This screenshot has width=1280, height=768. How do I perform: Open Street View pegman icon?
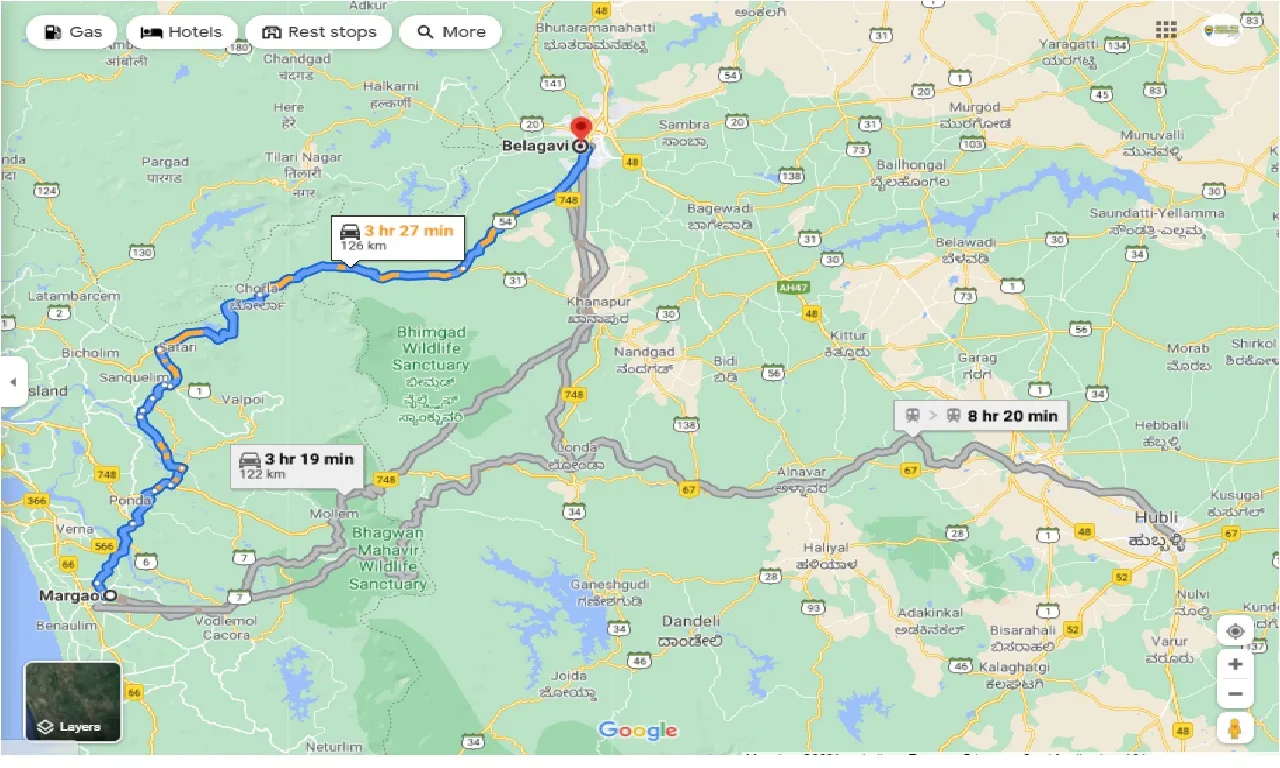point(1235,728)
